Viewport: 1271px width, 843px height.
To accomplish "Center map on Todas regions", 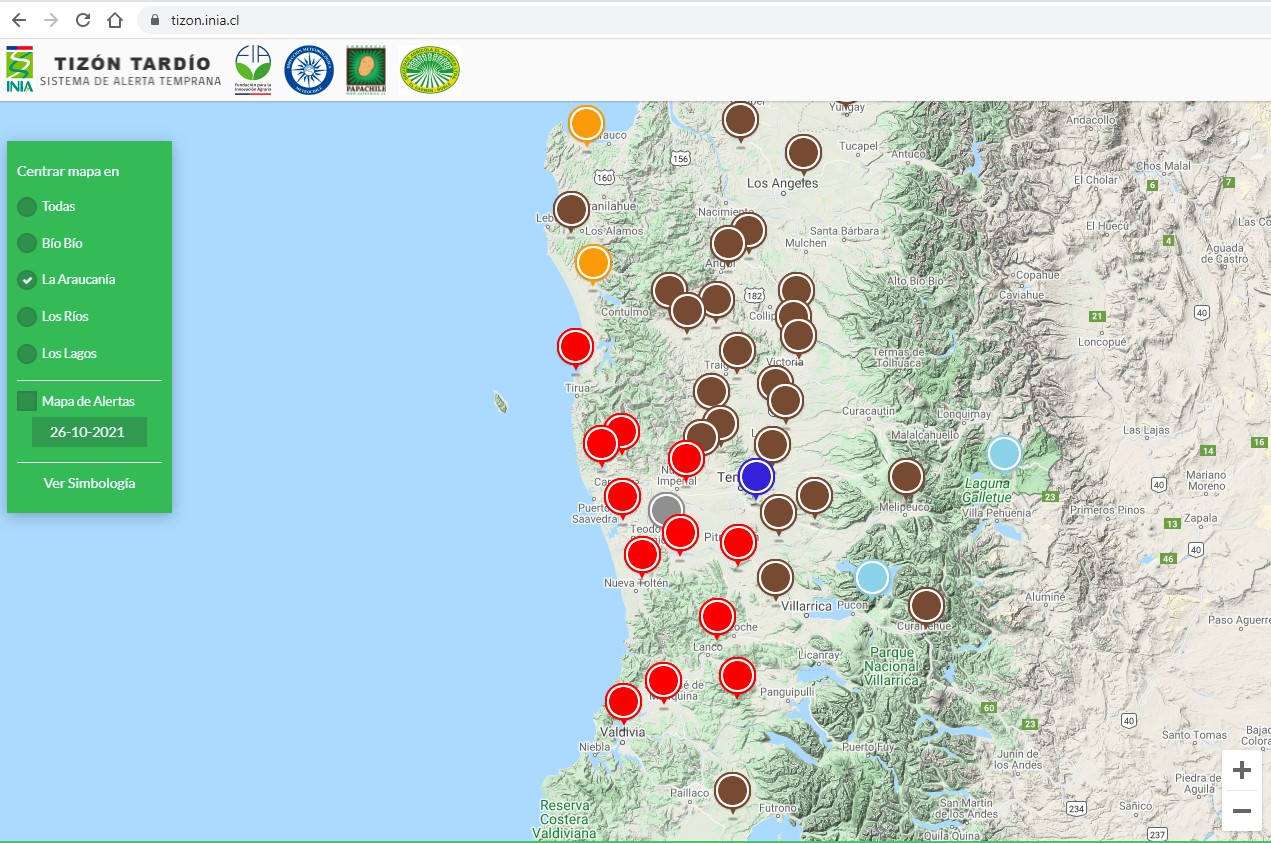I will click(x=27, y=207).
